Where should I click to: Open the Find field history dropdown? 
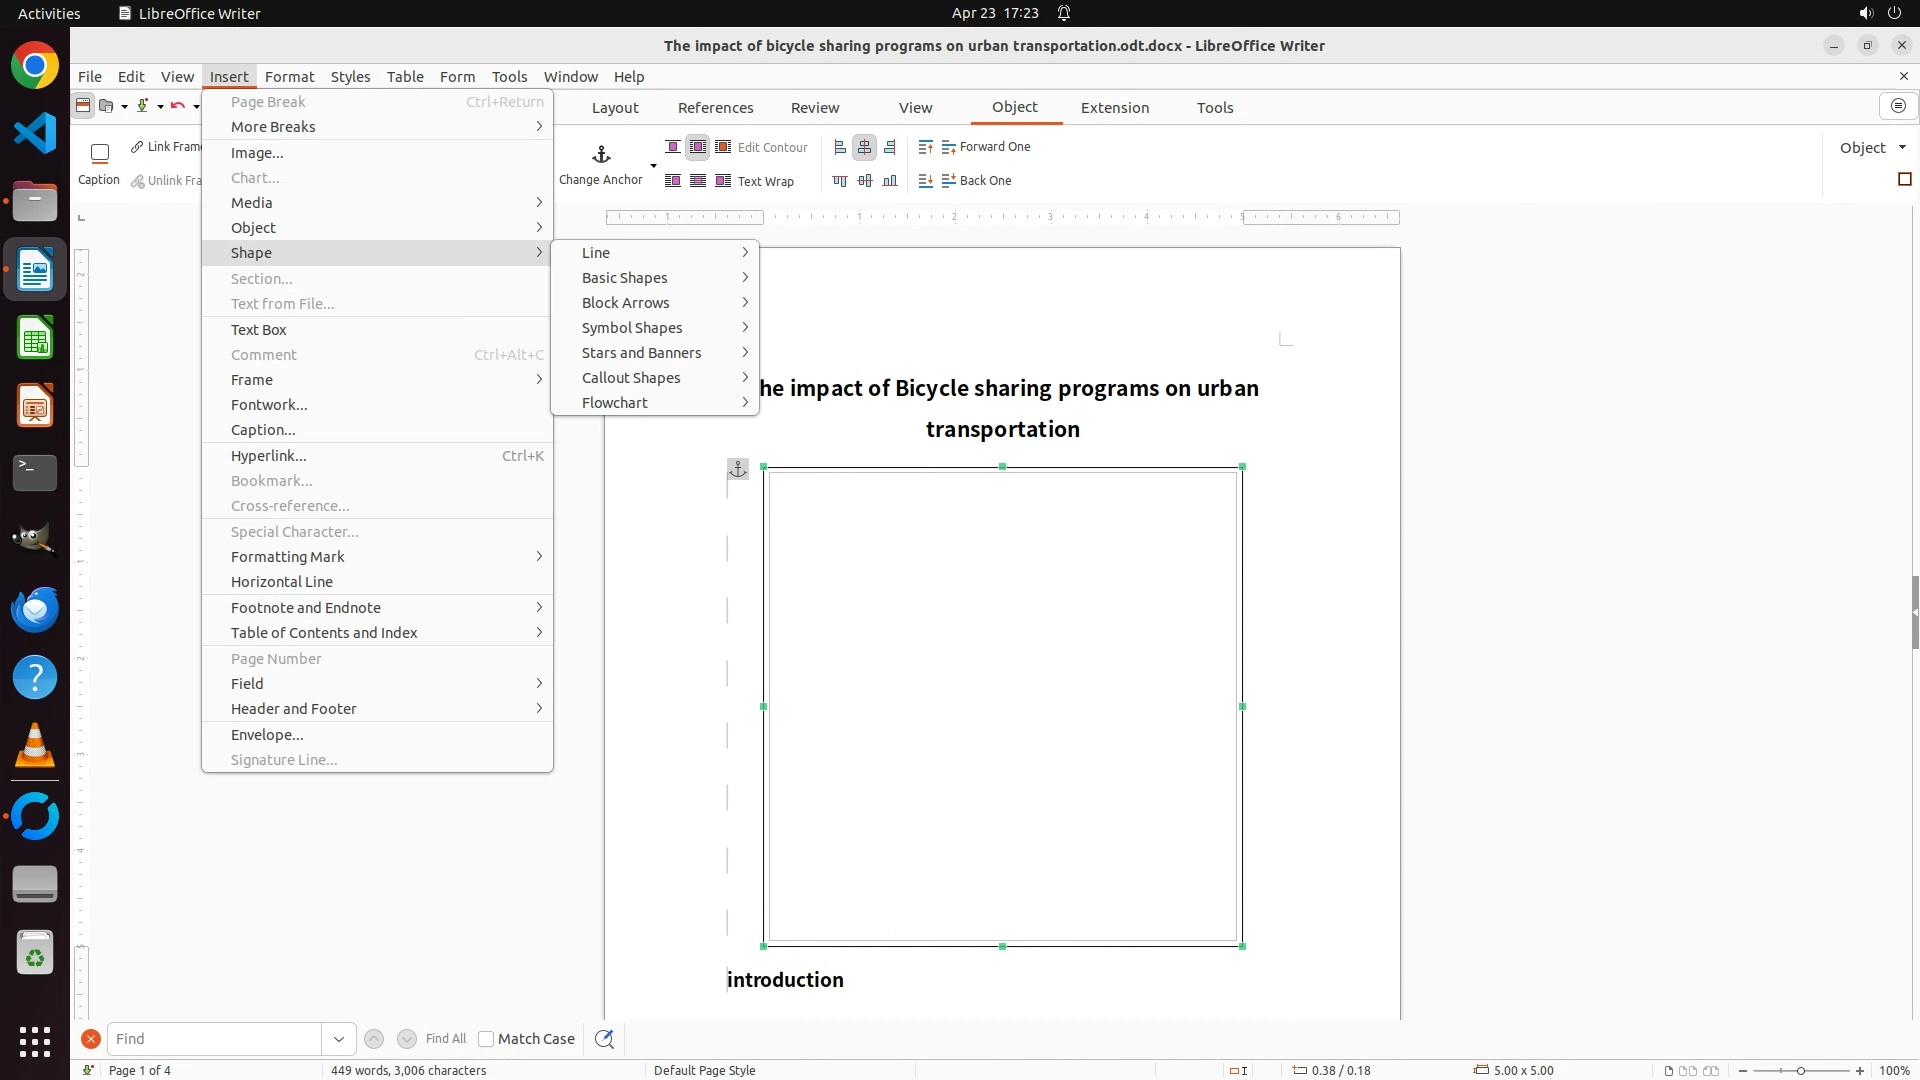tap(339, 1039)
